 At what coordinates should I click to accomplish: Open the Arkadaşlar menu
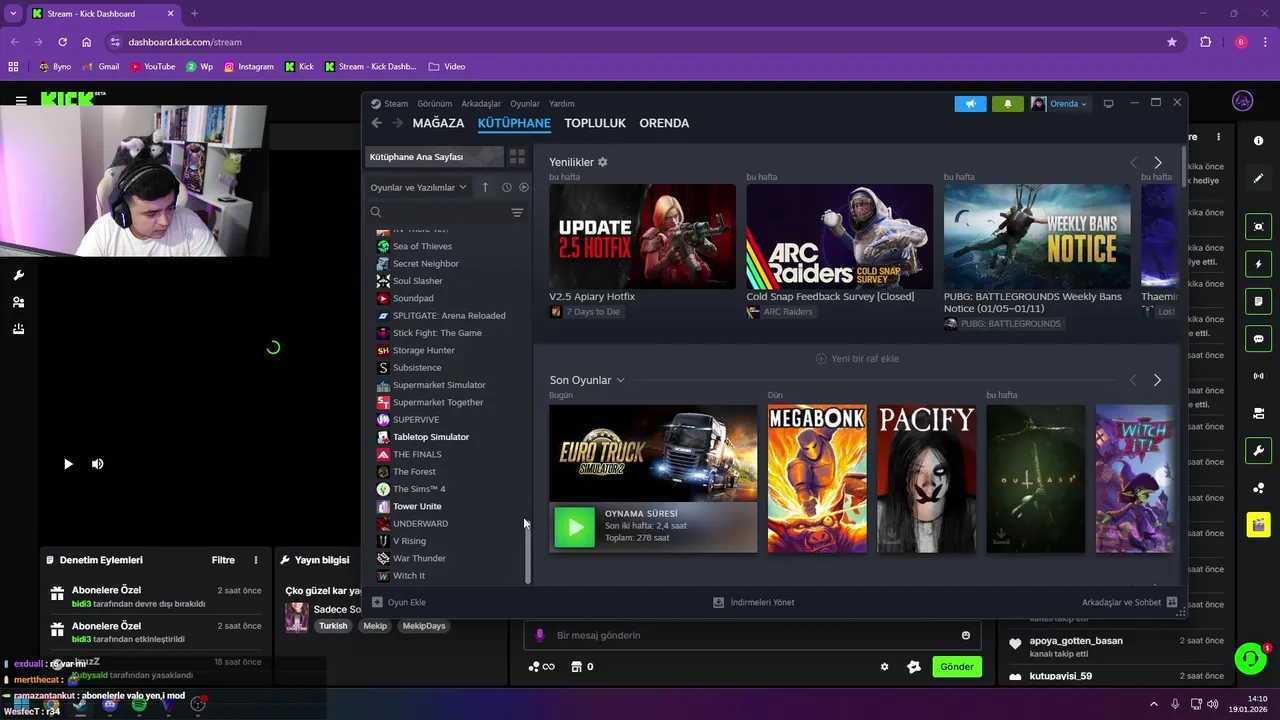[481, 104]
